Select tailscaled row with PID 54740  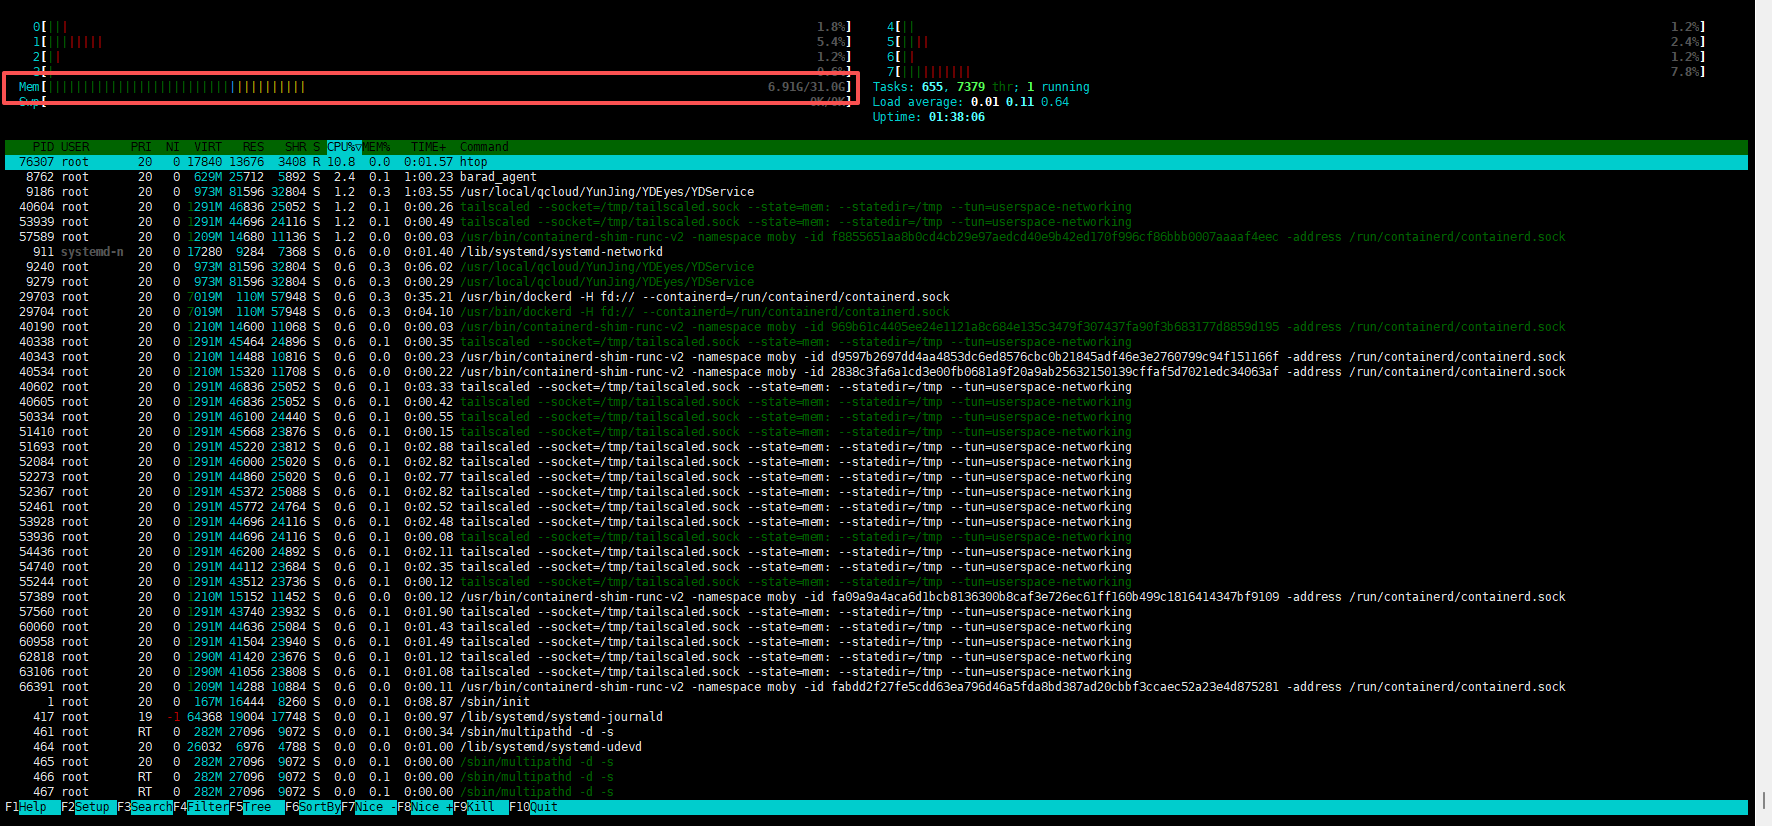876,567
